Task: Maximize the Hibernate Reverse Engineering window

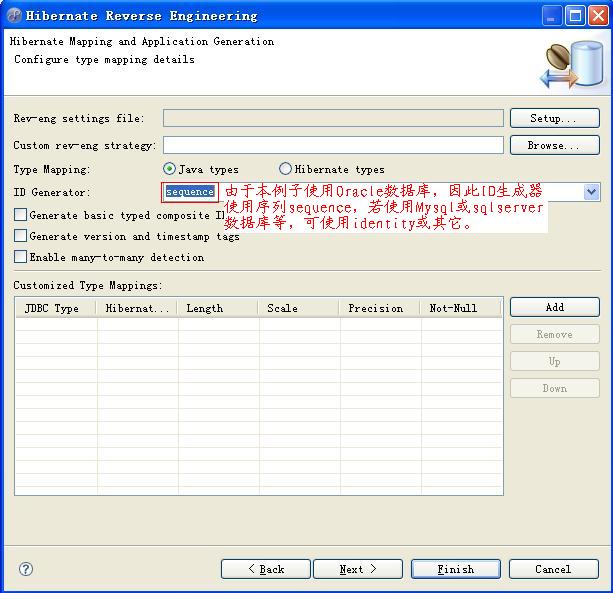Action: pyautogui.click(x=575, y=16)
